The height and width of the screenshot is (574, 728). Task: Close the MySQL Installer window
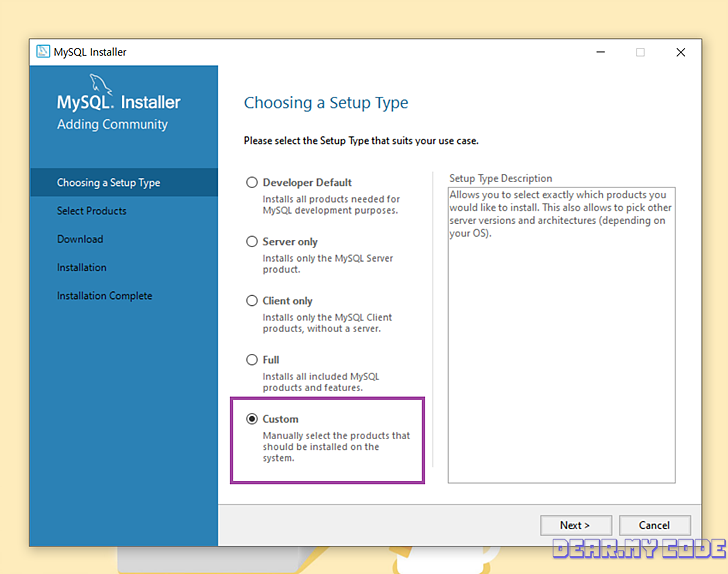(681, 52)
